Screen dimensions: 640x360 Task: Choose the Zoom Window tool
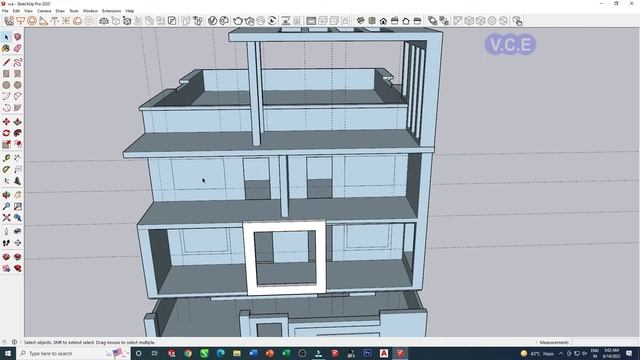coord(18,207)
